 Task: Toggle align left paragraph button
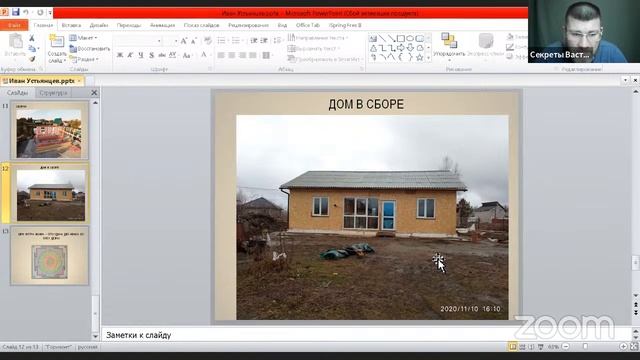click(x=221, y=55)
